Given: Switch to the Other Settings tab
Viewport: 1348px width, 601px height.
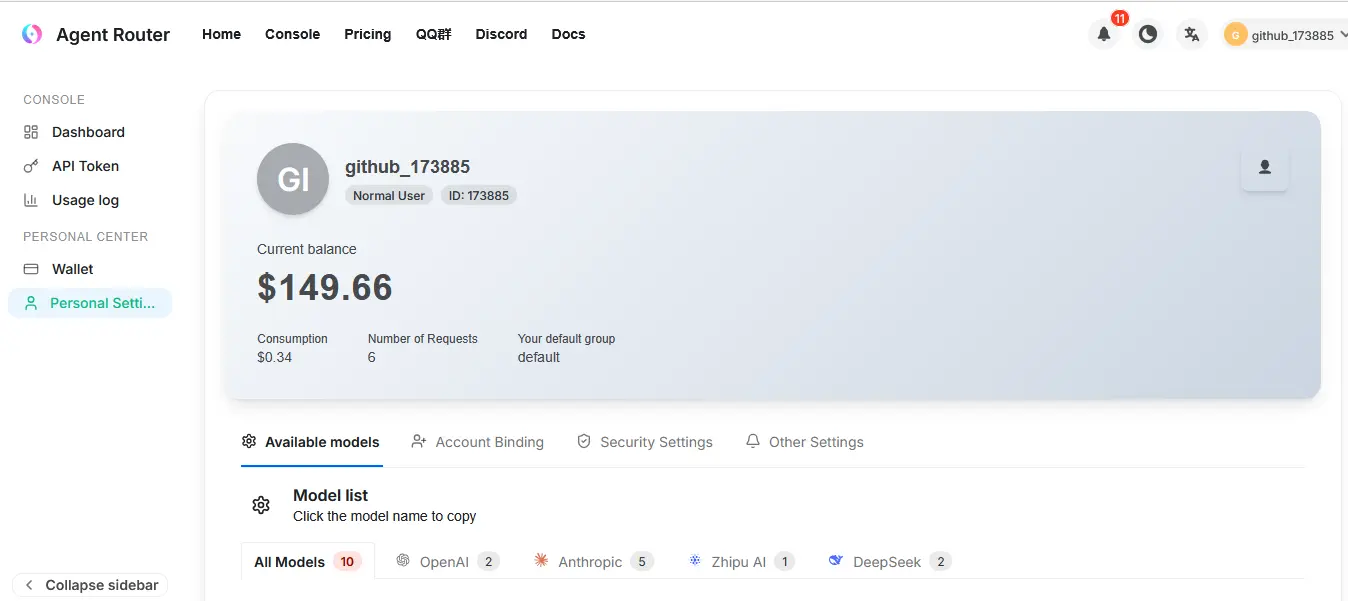Looking at the screenshot, I should pos(805,442).
